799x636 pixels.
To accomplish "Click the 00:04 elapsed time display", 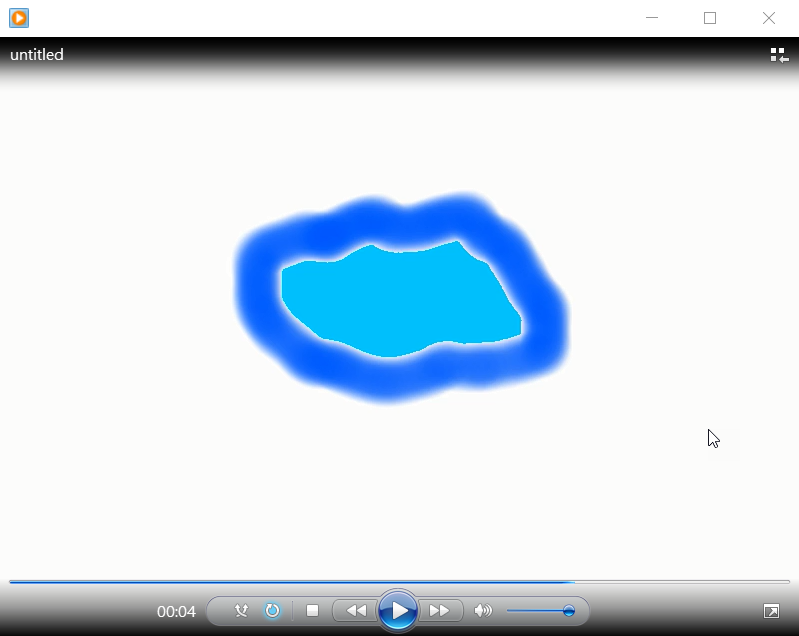I will tap(176, 611).
